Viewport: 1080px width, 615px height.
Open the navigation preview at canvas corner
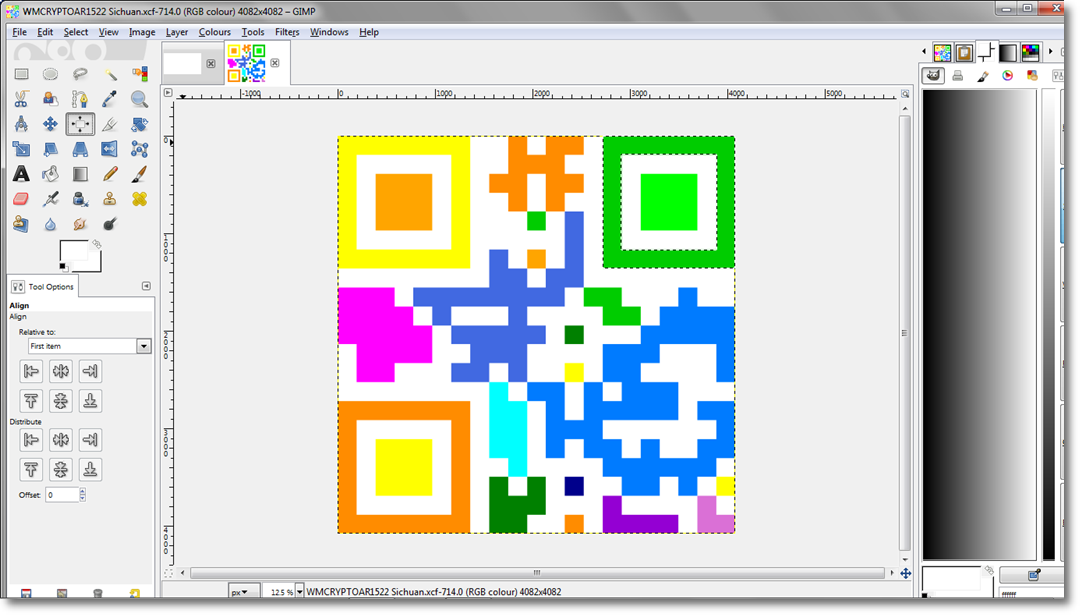(x=906, y=573)
